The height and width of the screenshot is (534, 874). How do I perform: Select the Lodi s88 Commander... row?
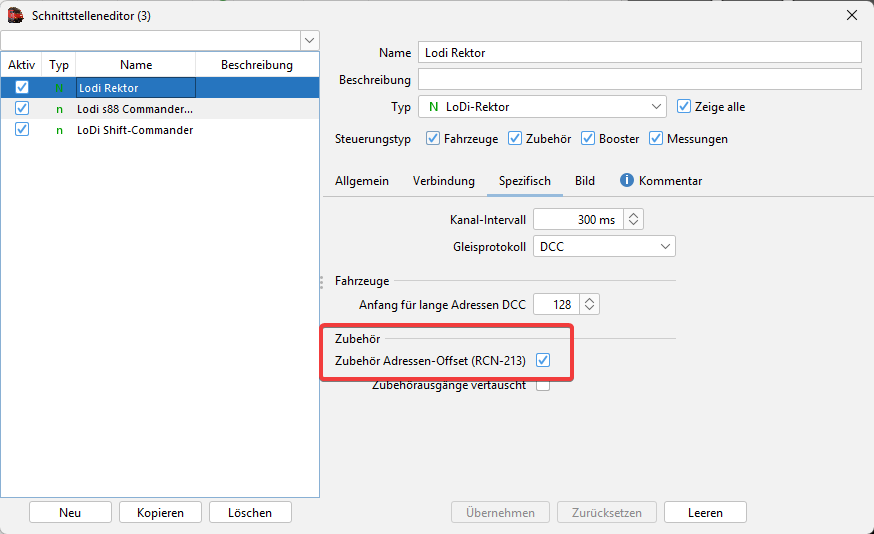[x=160, y=109]
